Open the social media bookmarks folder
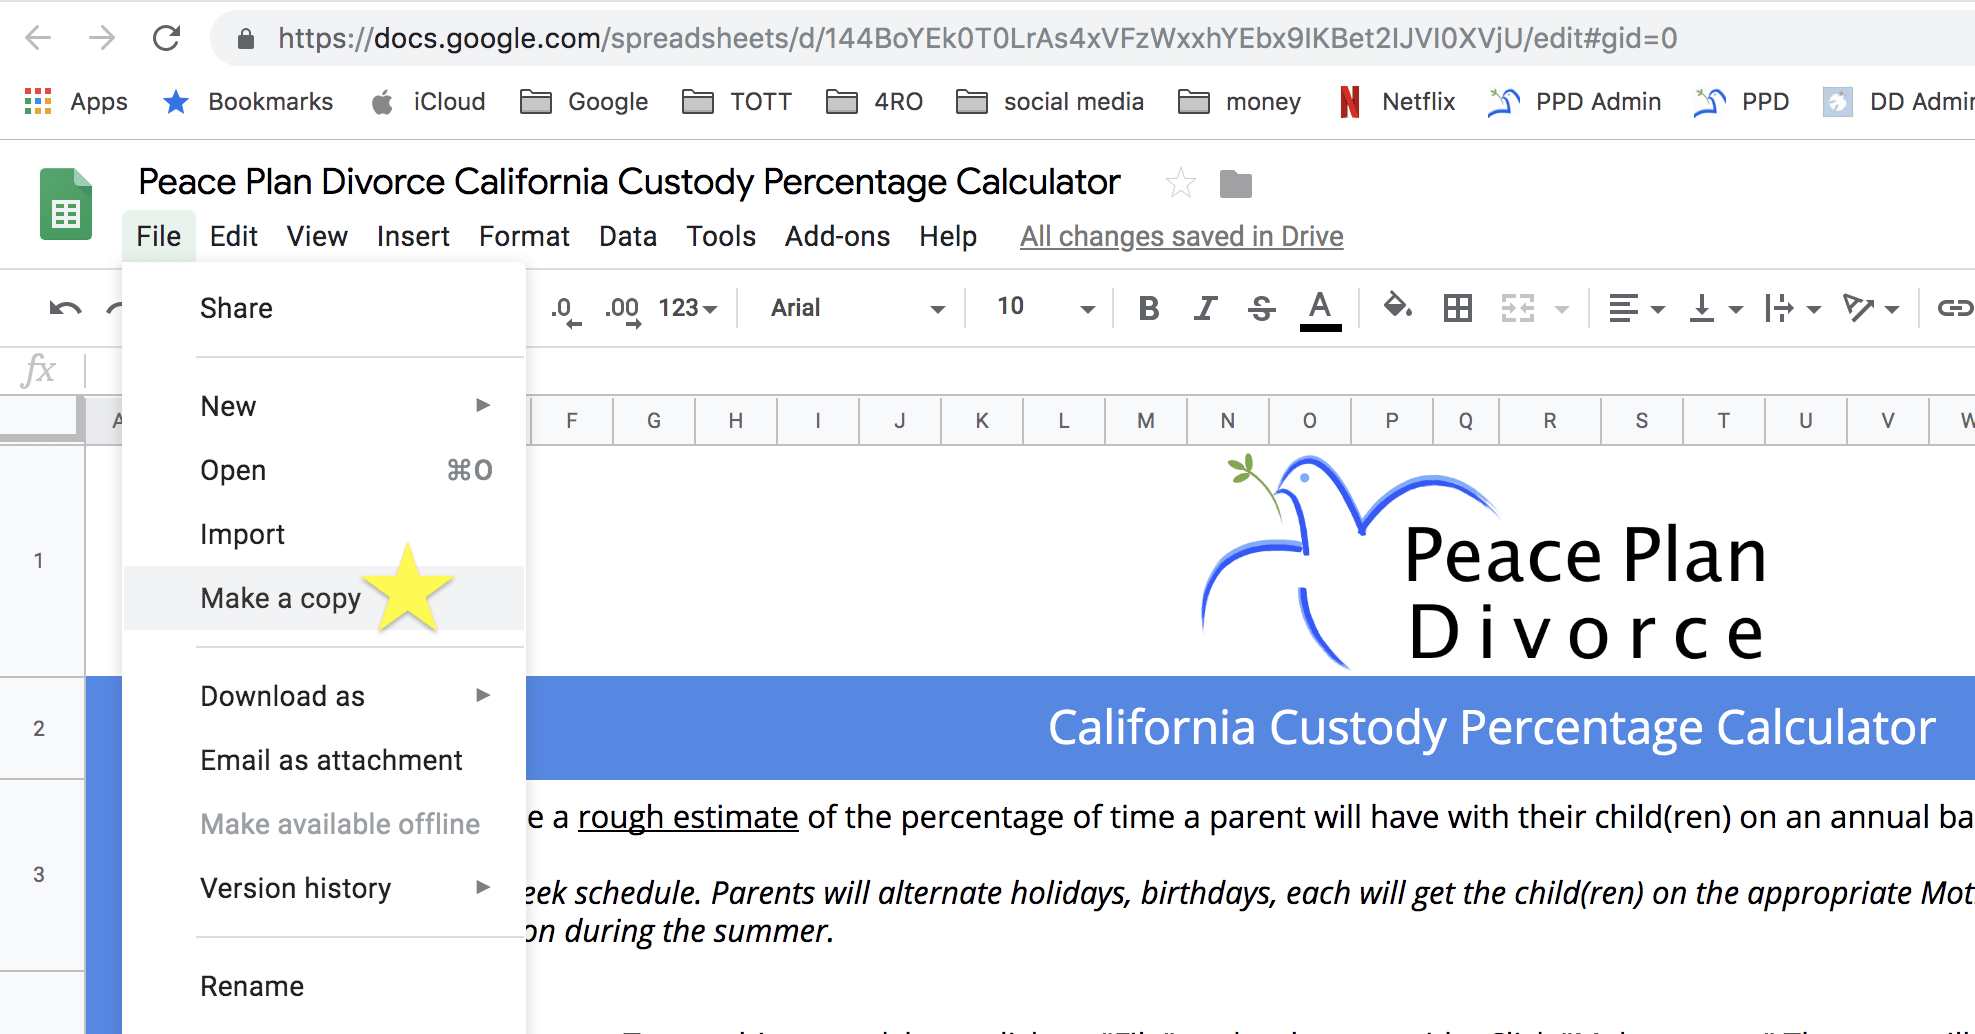Screen dimensions: 1975x1034 click(1050, 102)
